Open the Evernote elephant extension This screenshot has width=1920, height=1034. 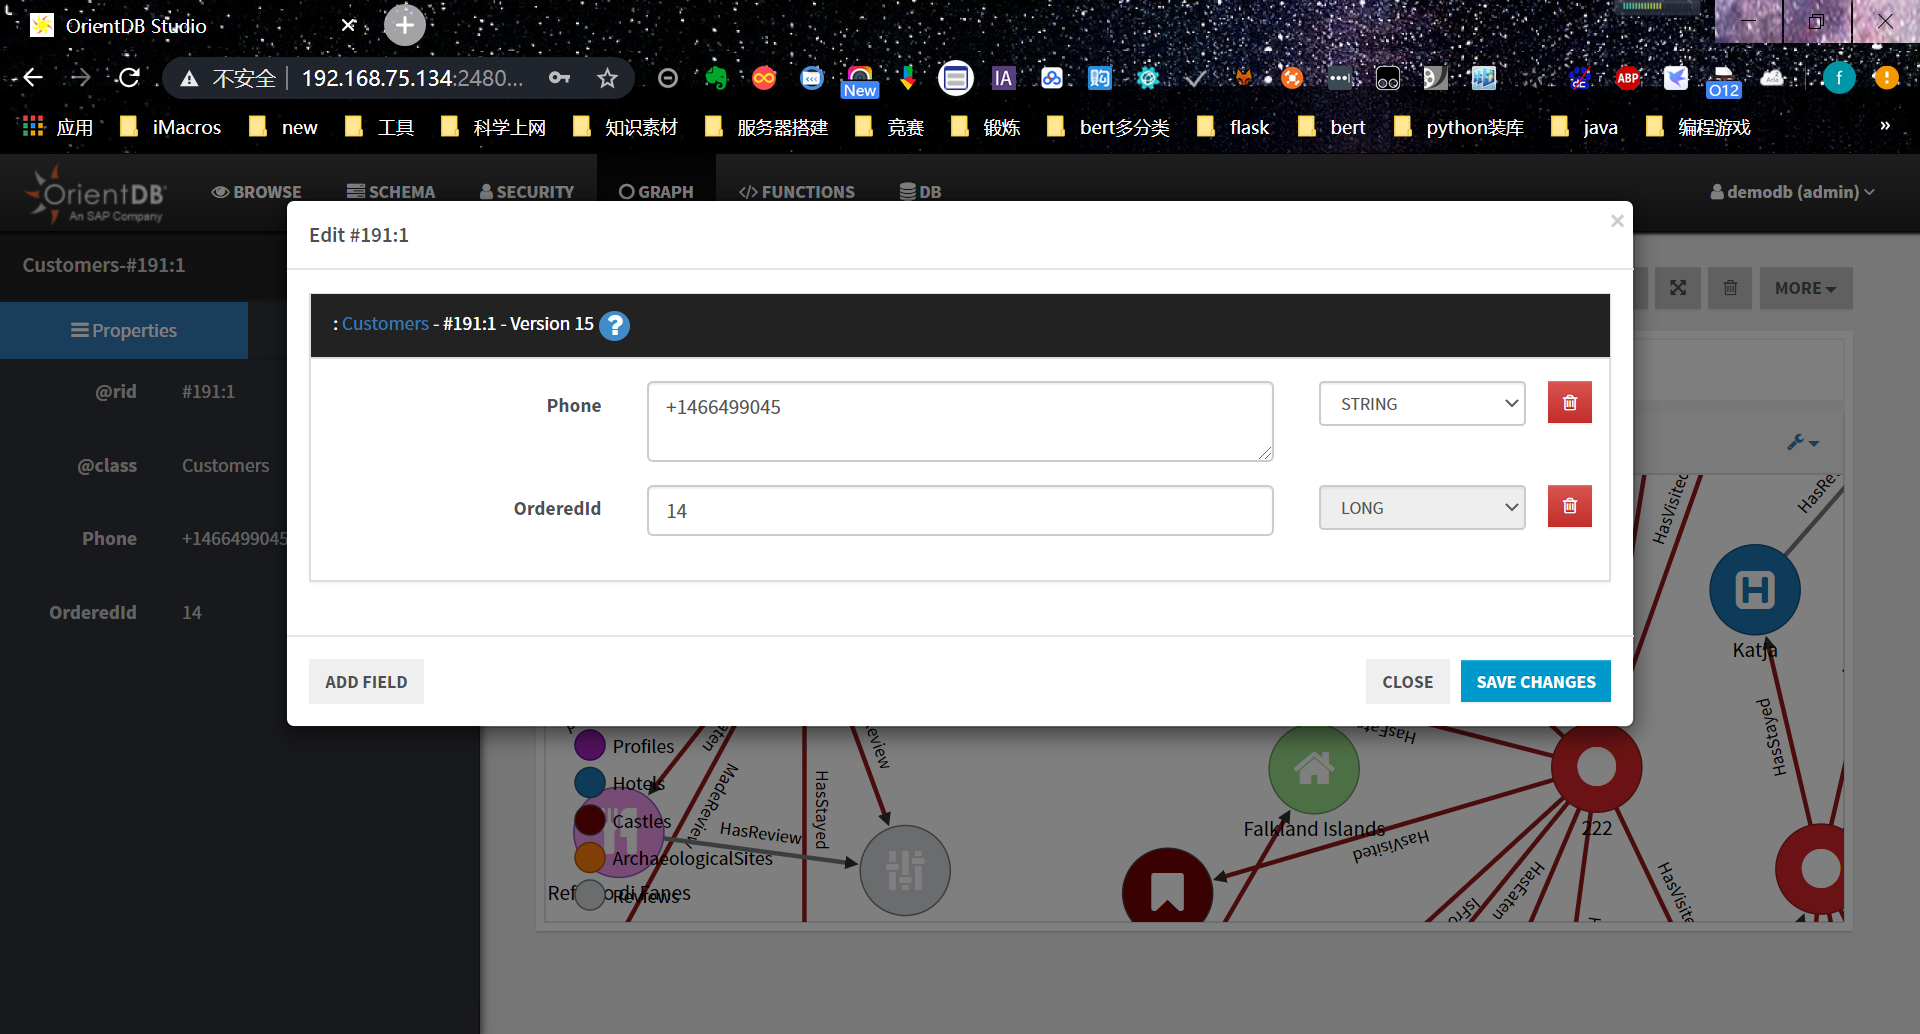pyautogui.click(x=716, y=78)
